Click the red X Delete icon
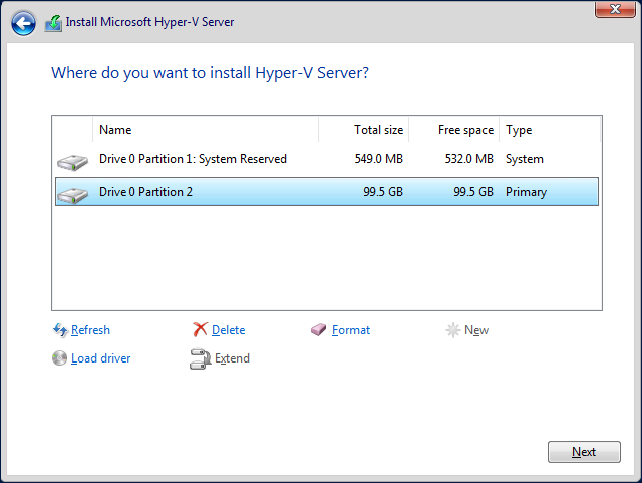This screenshot has width=642, height=483. (x=200, y=330)
